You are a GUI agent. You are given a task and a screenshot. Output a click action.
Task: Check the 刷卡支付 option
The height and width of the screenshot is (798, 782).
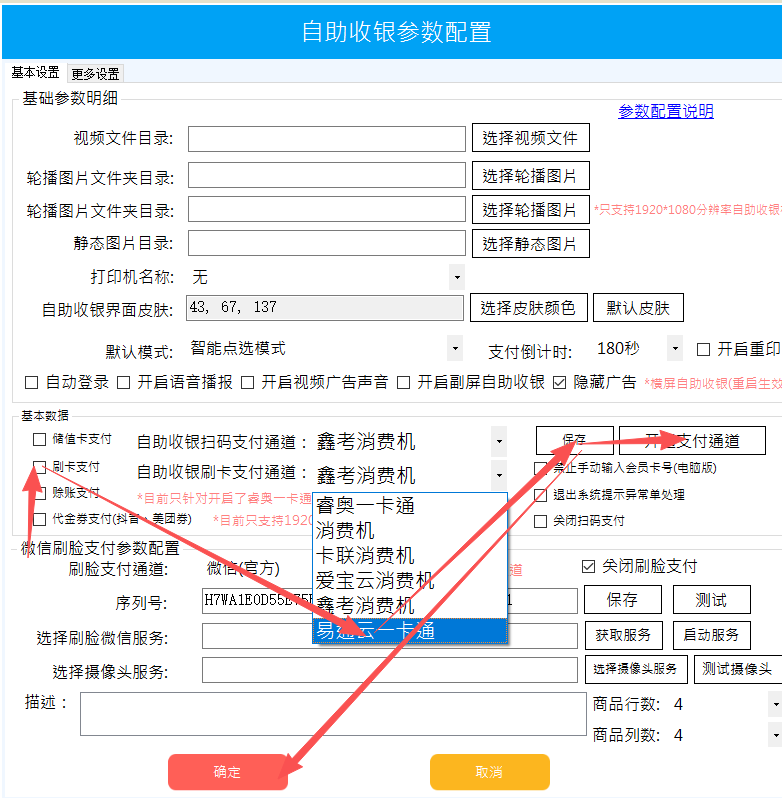(x=40, y=467)
